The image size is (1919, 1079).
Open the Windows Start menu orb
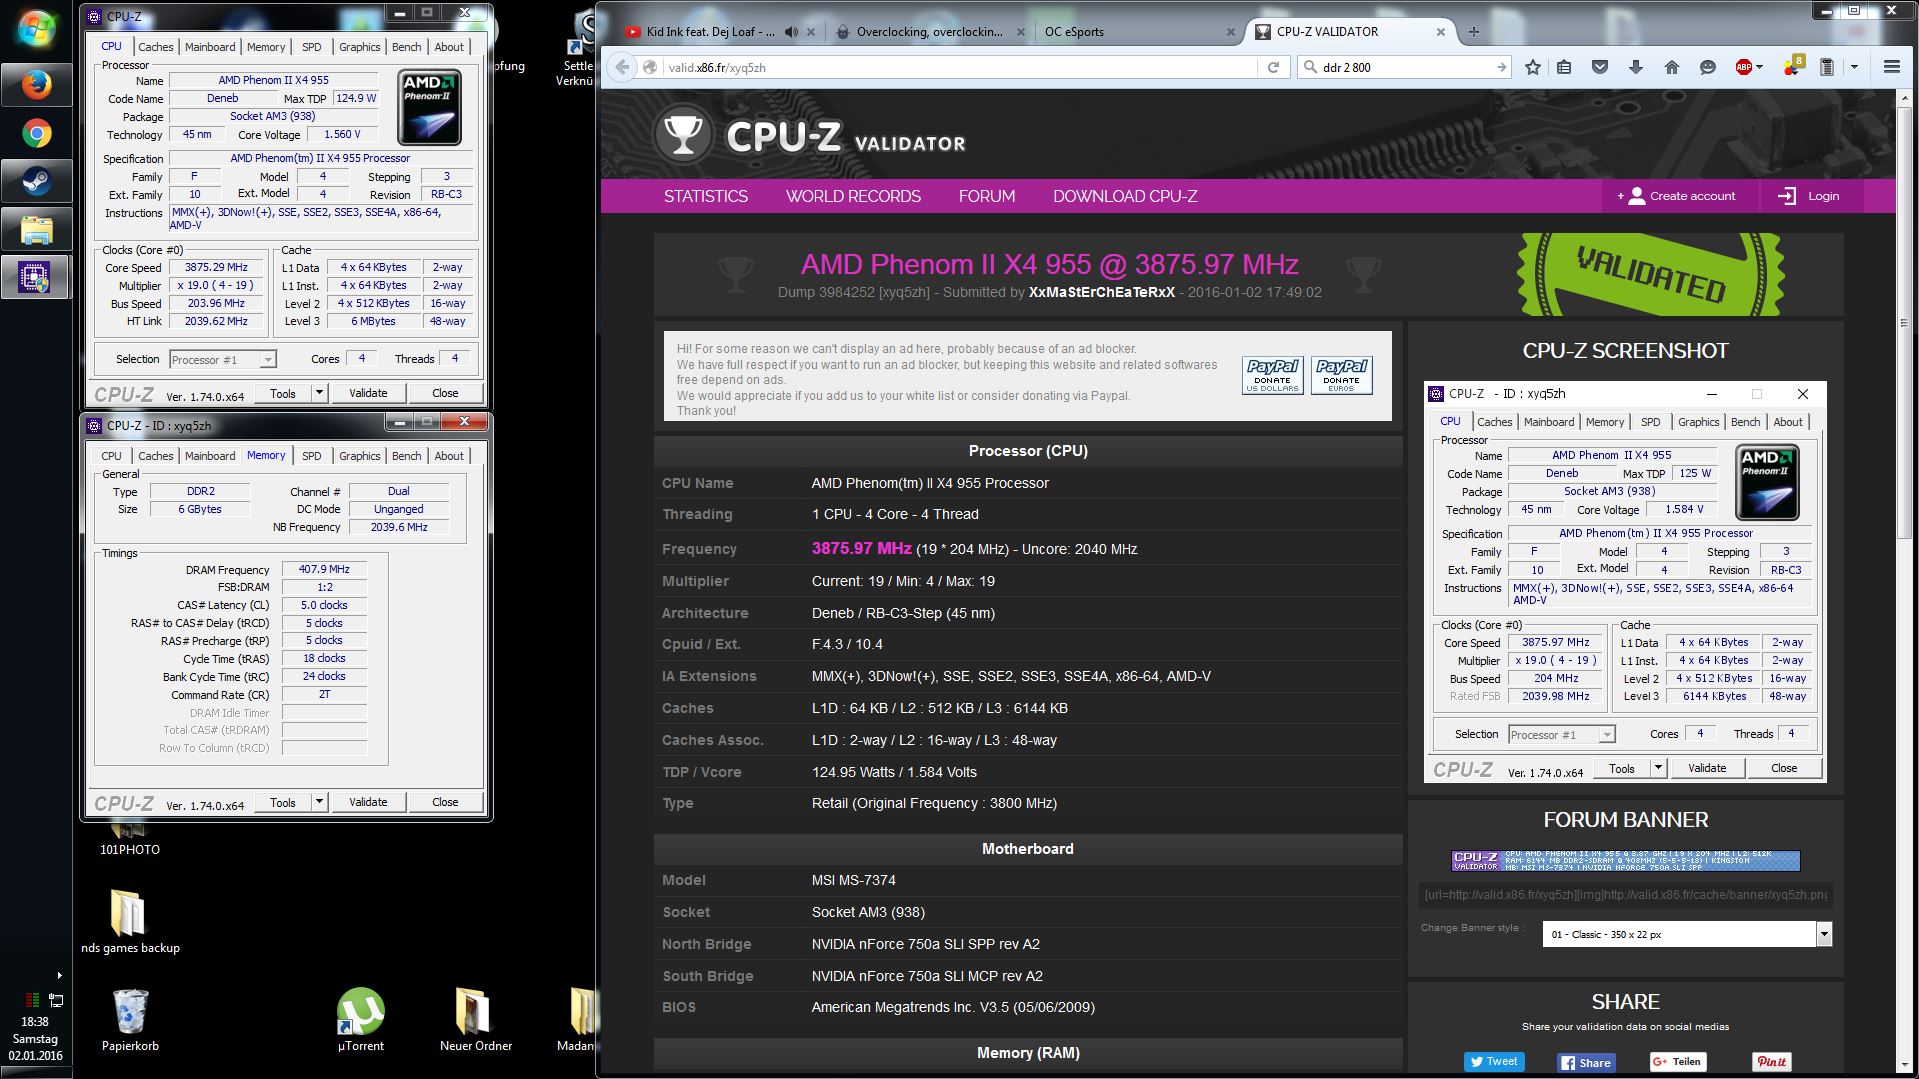[36, 28]
